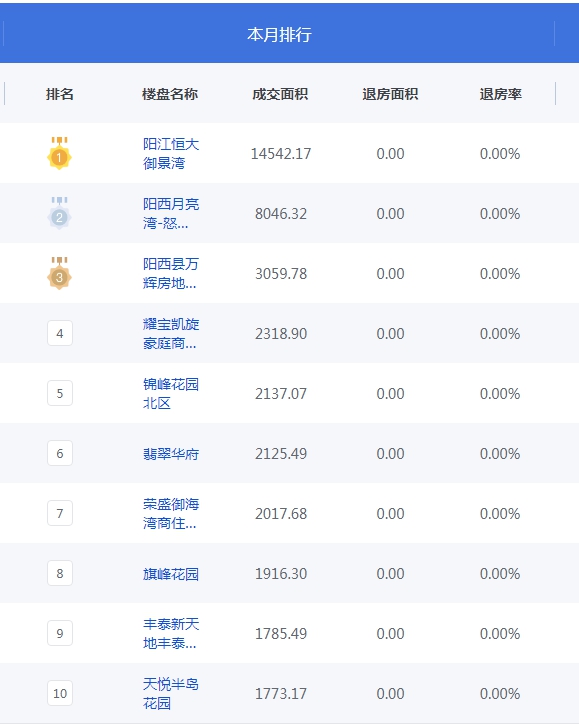This screenshot has height=728, width=579.
Task: Open the 天悦半岛花园 property link
Action: click(171, 693)
